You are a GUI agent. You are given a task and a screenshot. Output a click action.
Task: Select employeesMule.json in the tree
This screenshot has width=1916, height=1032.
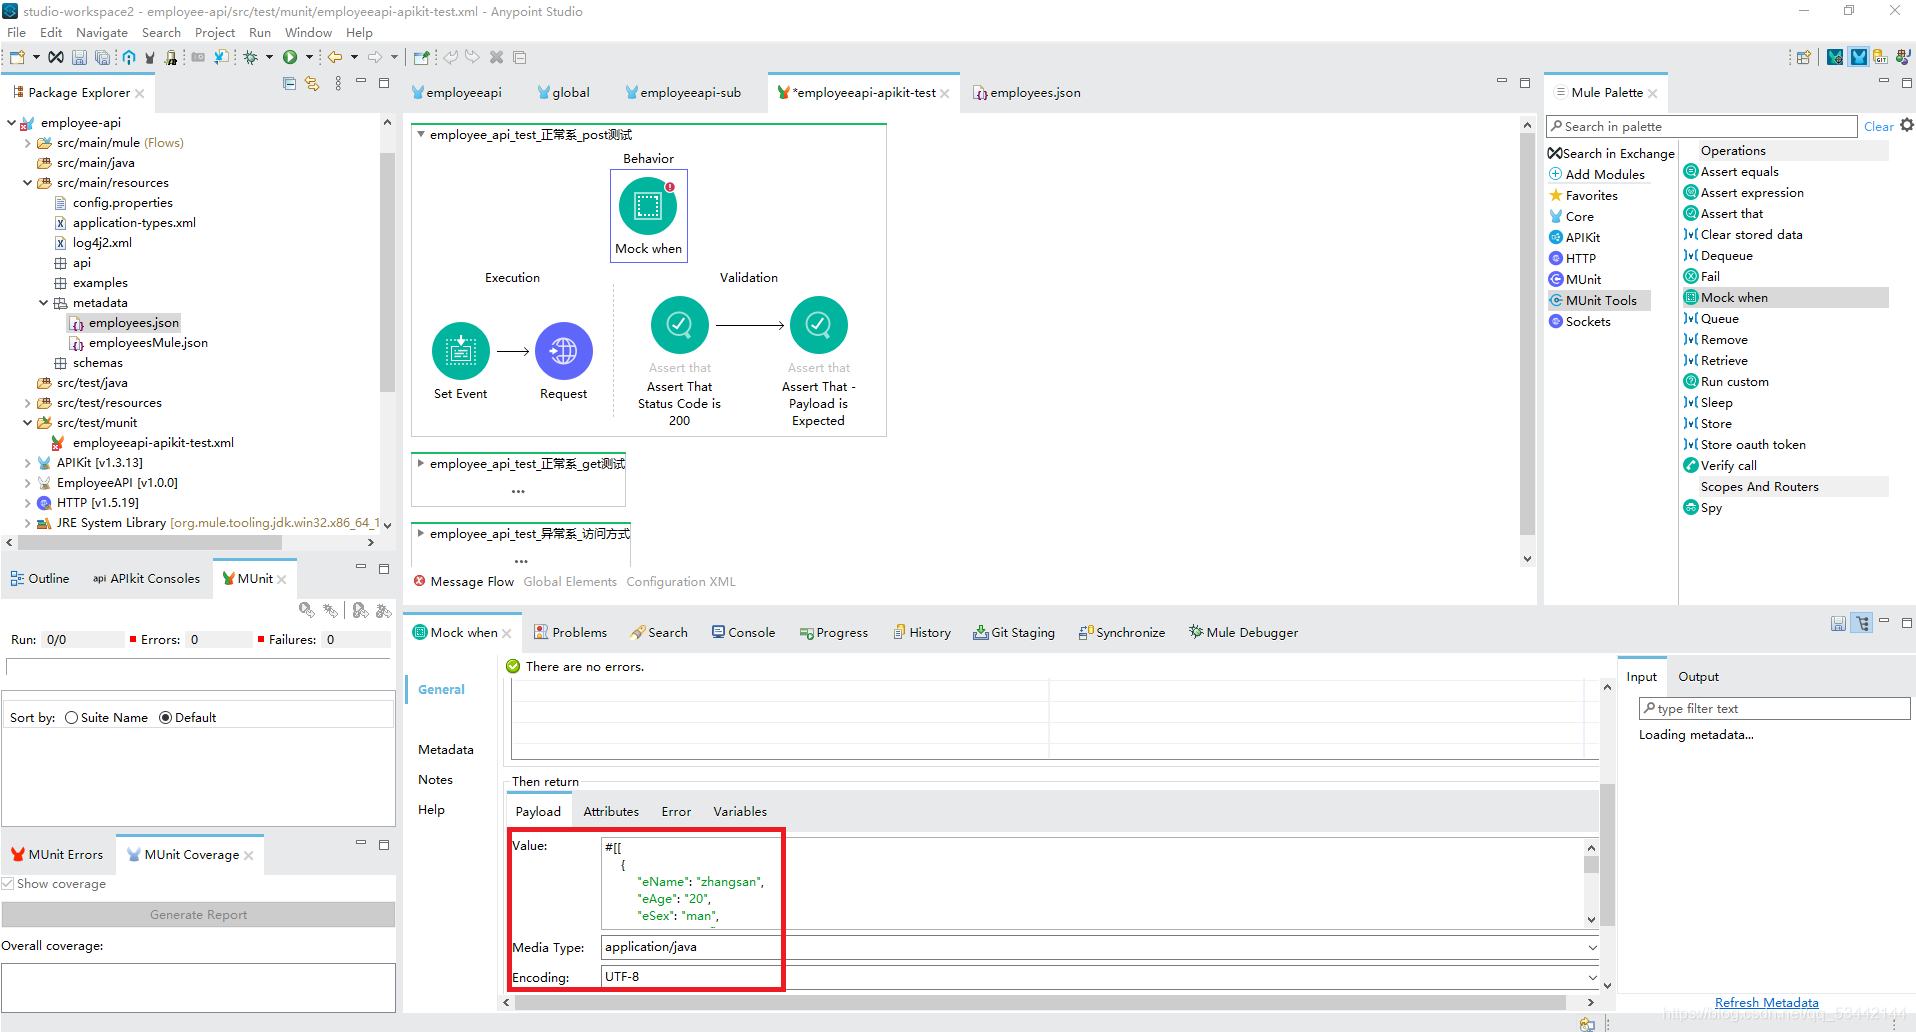[139, 343]
